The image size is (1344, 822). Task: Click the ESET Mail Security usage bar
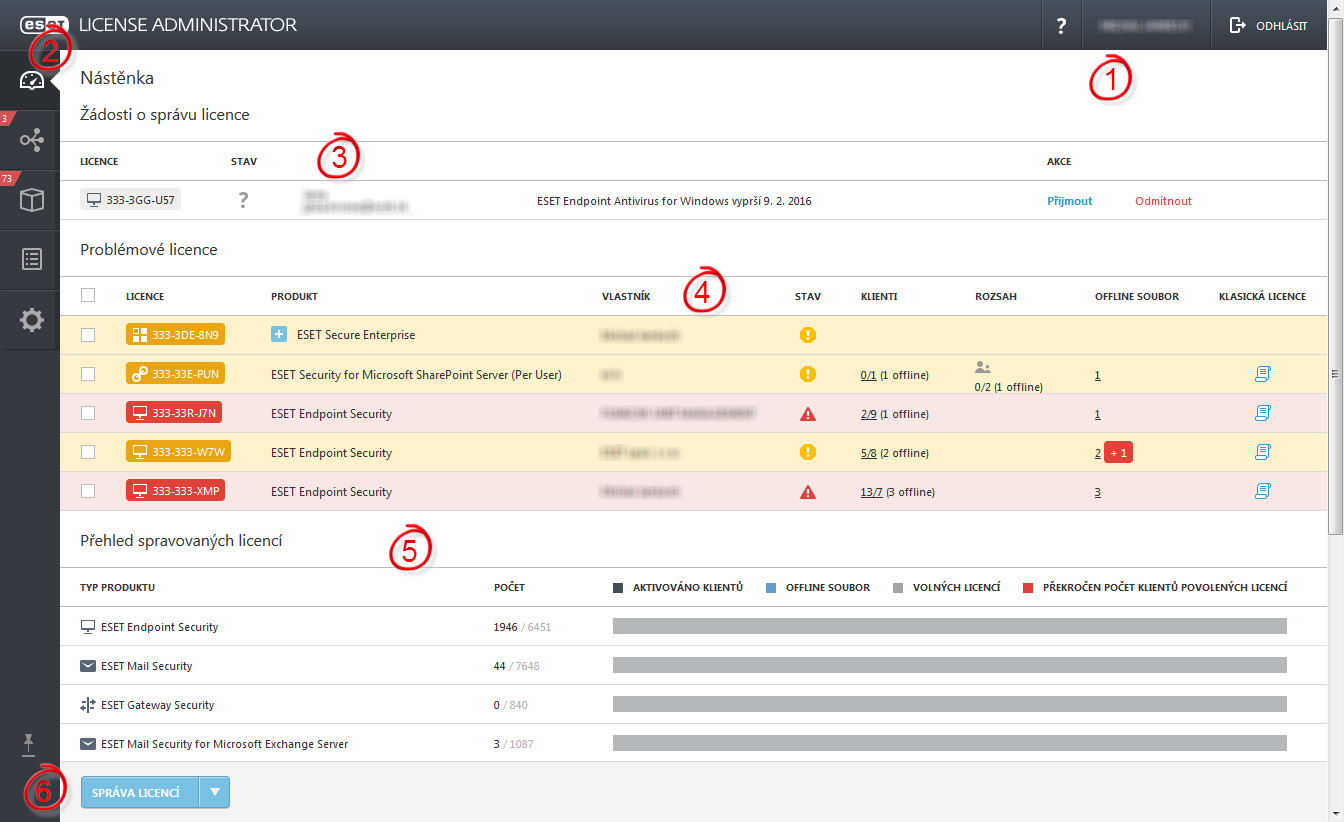click(949, 666)
